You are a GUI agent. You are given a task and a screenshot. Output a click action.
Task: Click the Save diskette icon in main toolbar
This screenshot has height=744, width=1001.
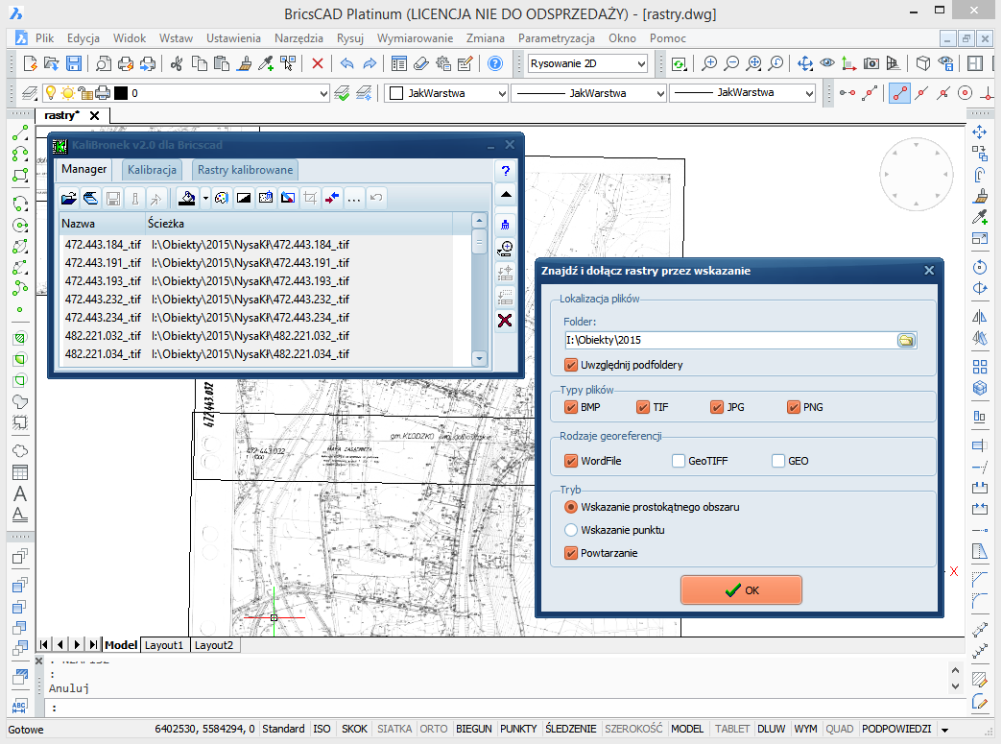click(74, 63)
